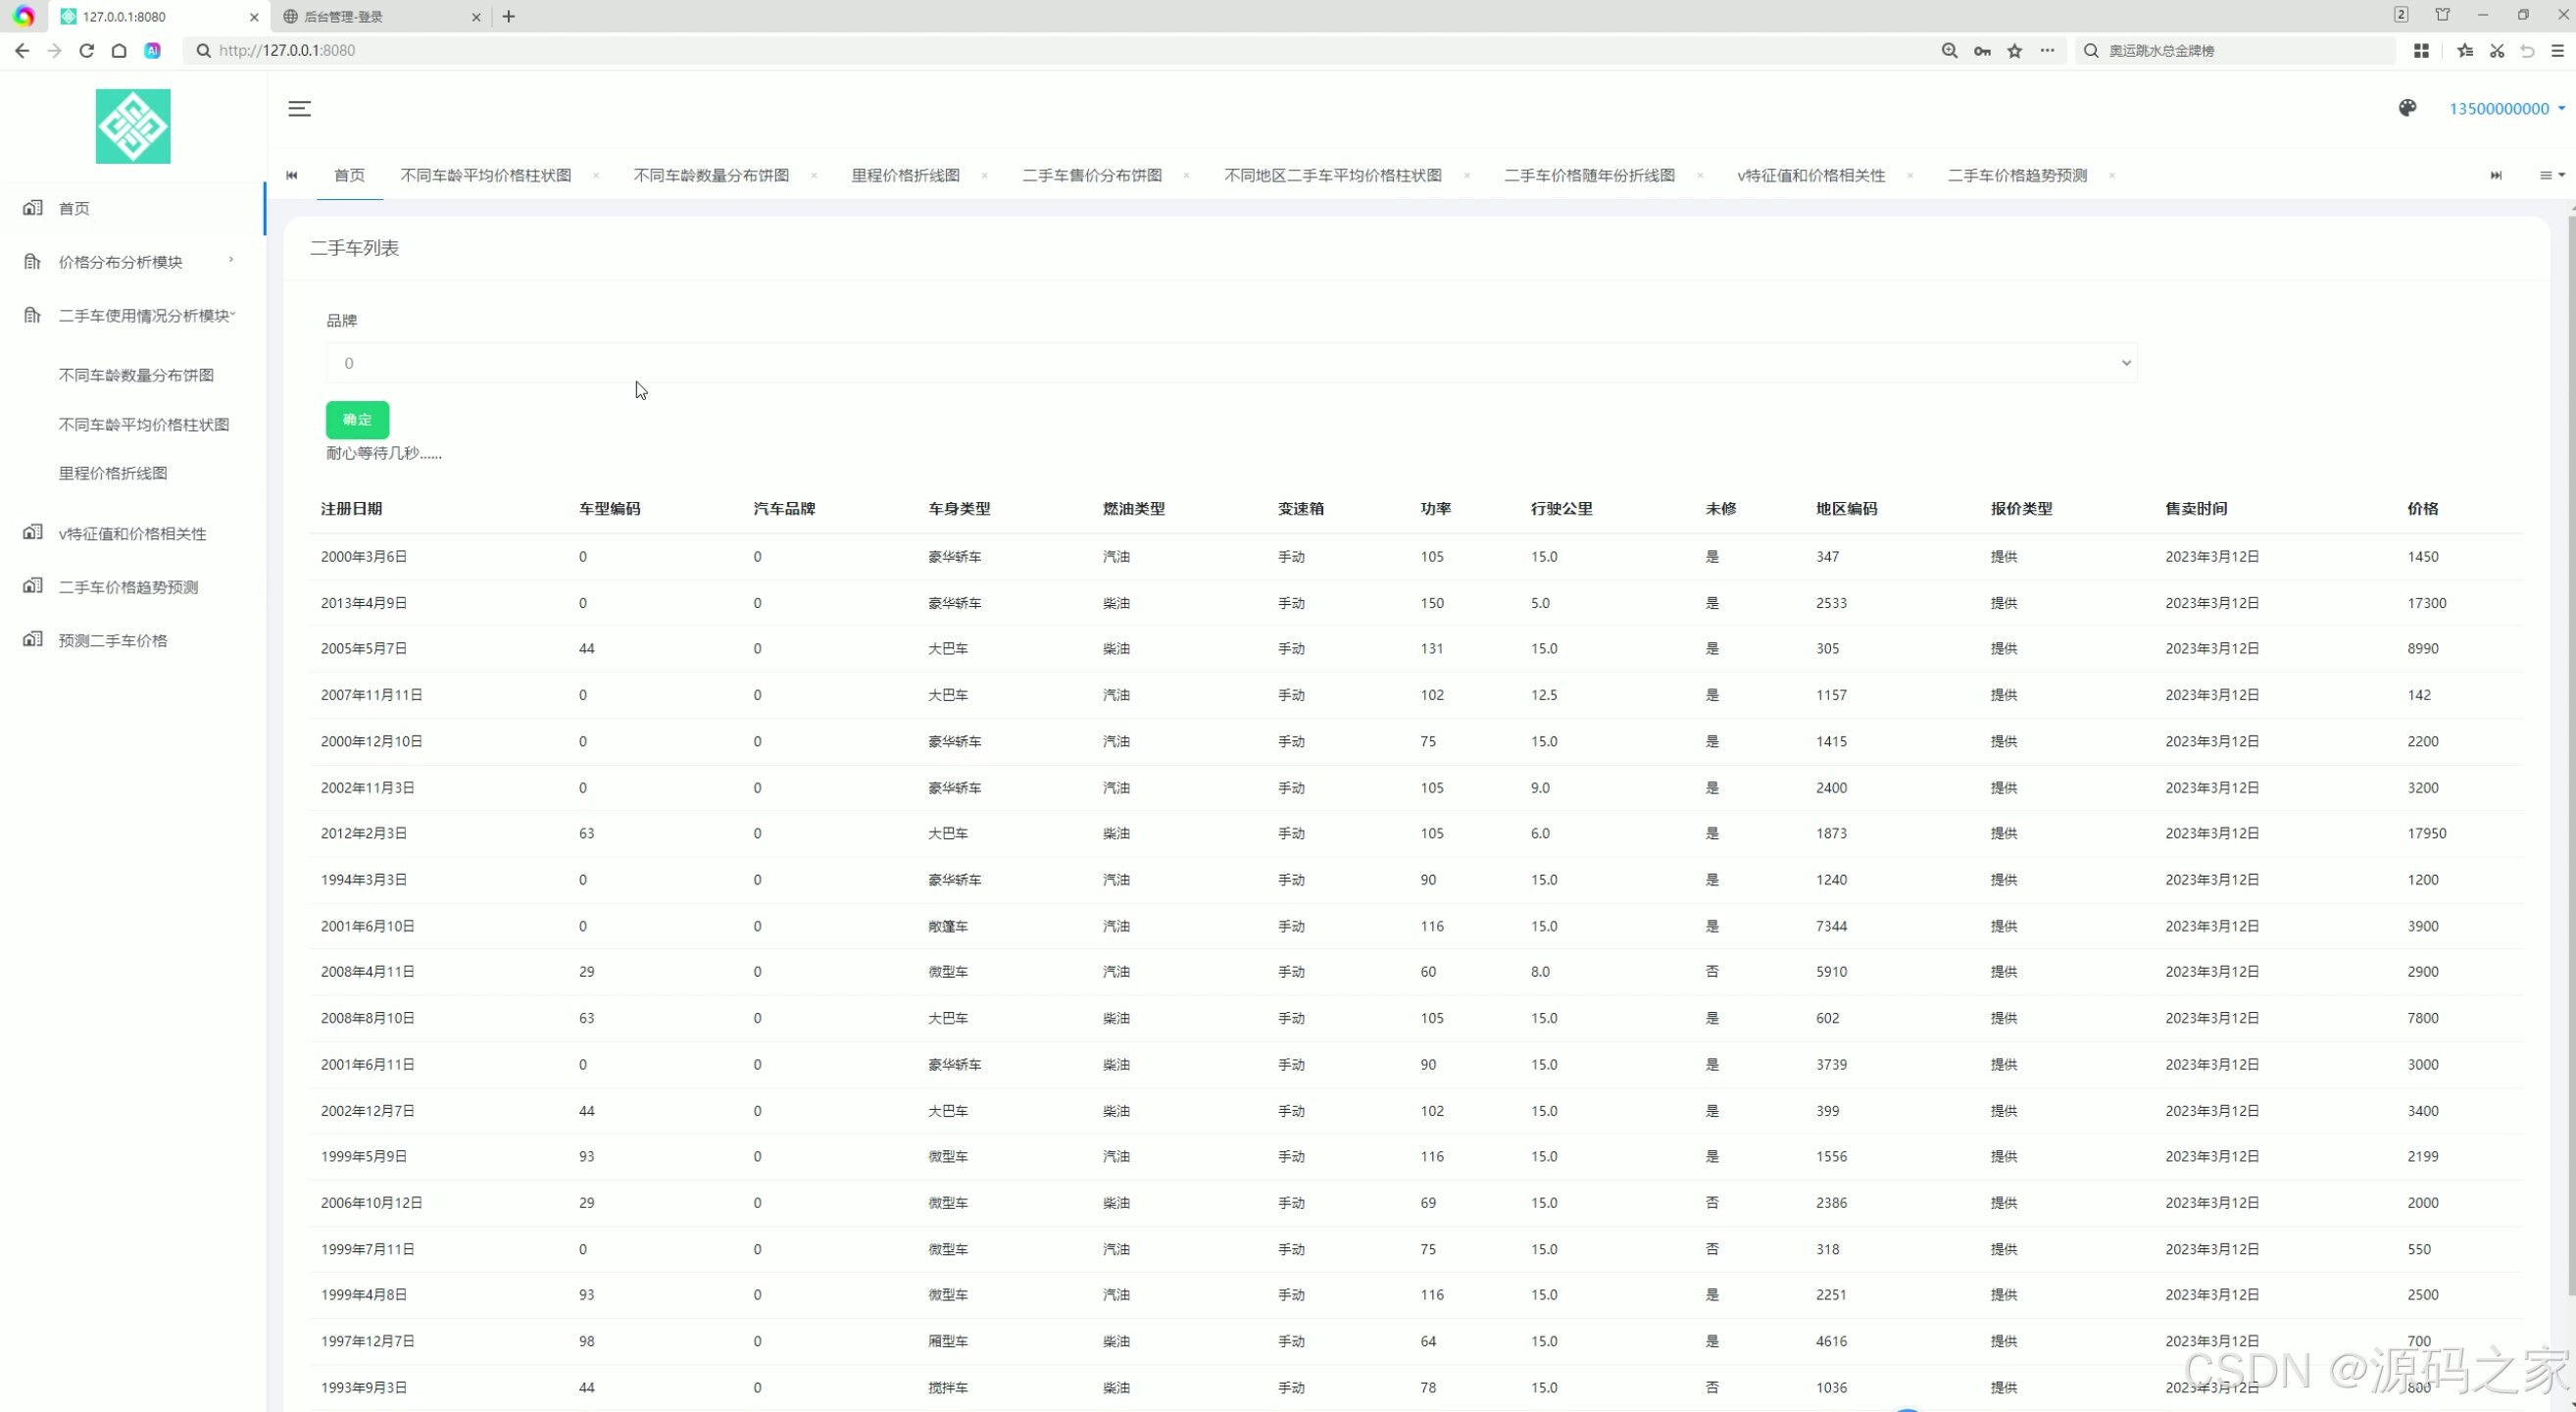Open 预测二手车价格 in sidebar
2576x1412 pixels.
click(x=112, y=640)
